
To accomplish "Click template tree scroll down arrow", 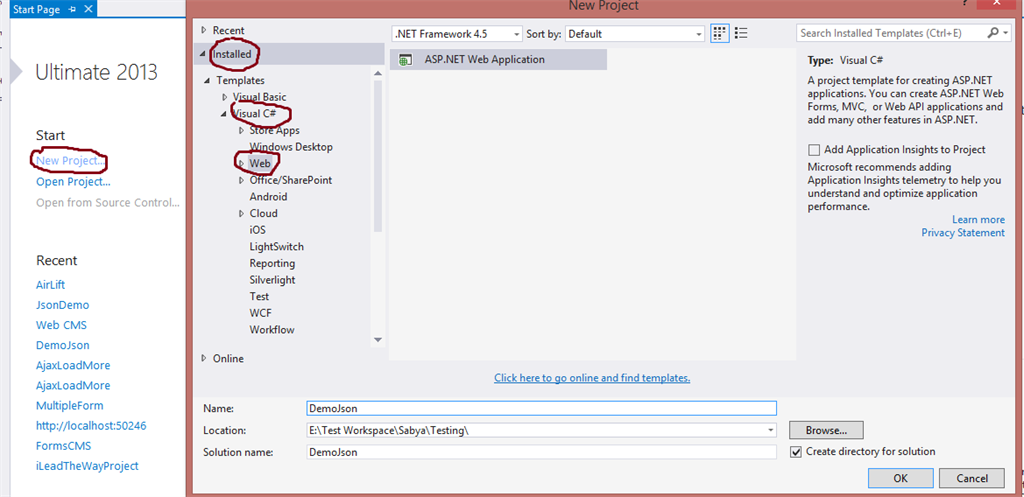I will pos(377,339).
